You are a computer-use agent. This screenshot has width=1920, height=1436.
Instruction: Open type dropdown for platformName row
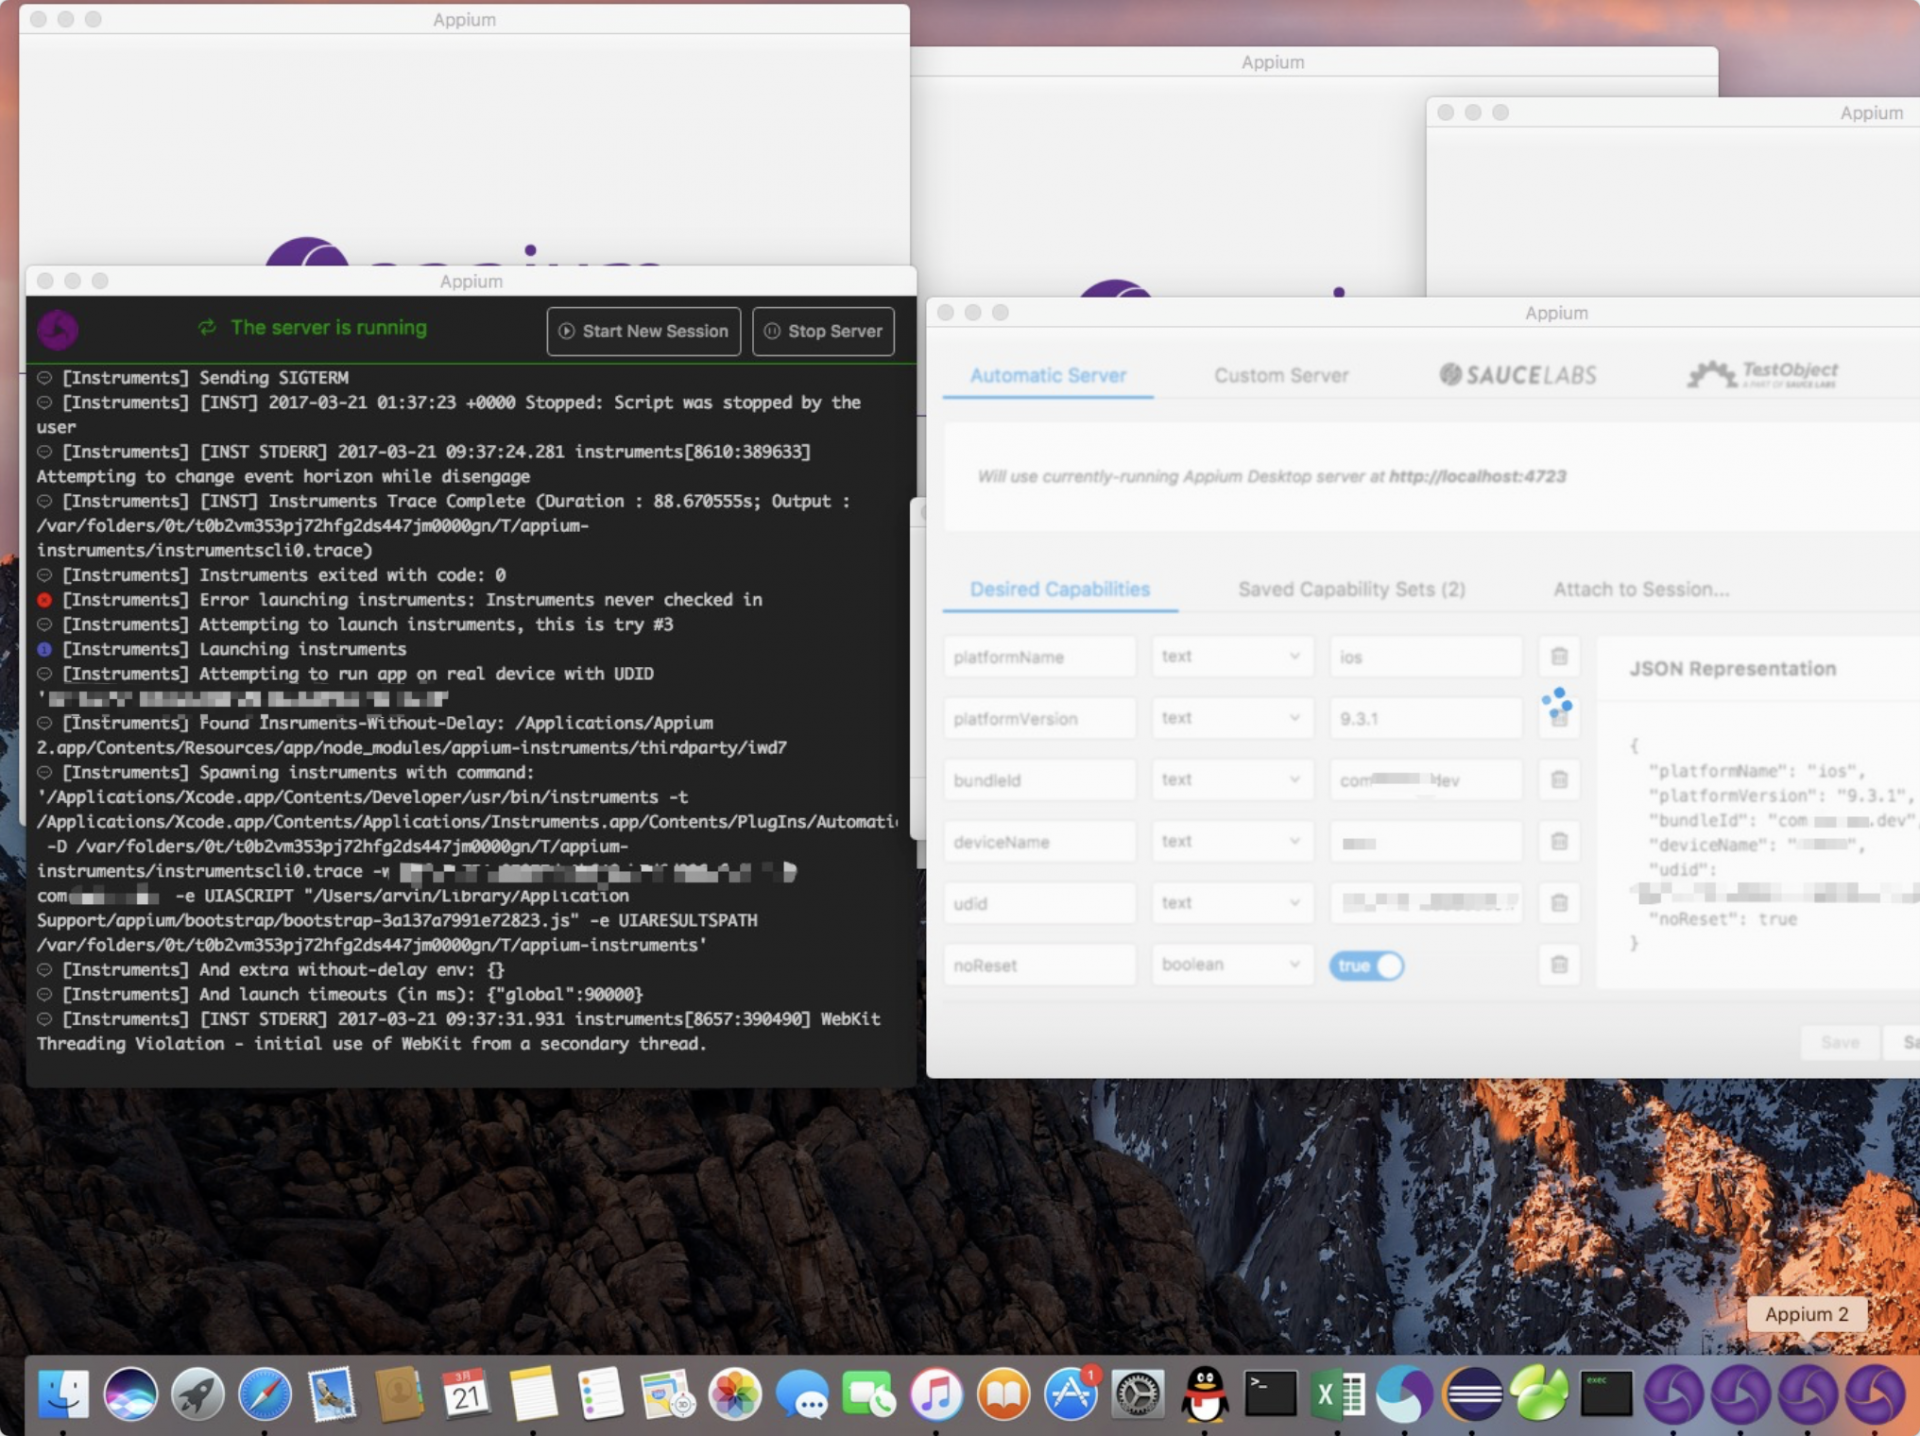(x=1231, y=657)
